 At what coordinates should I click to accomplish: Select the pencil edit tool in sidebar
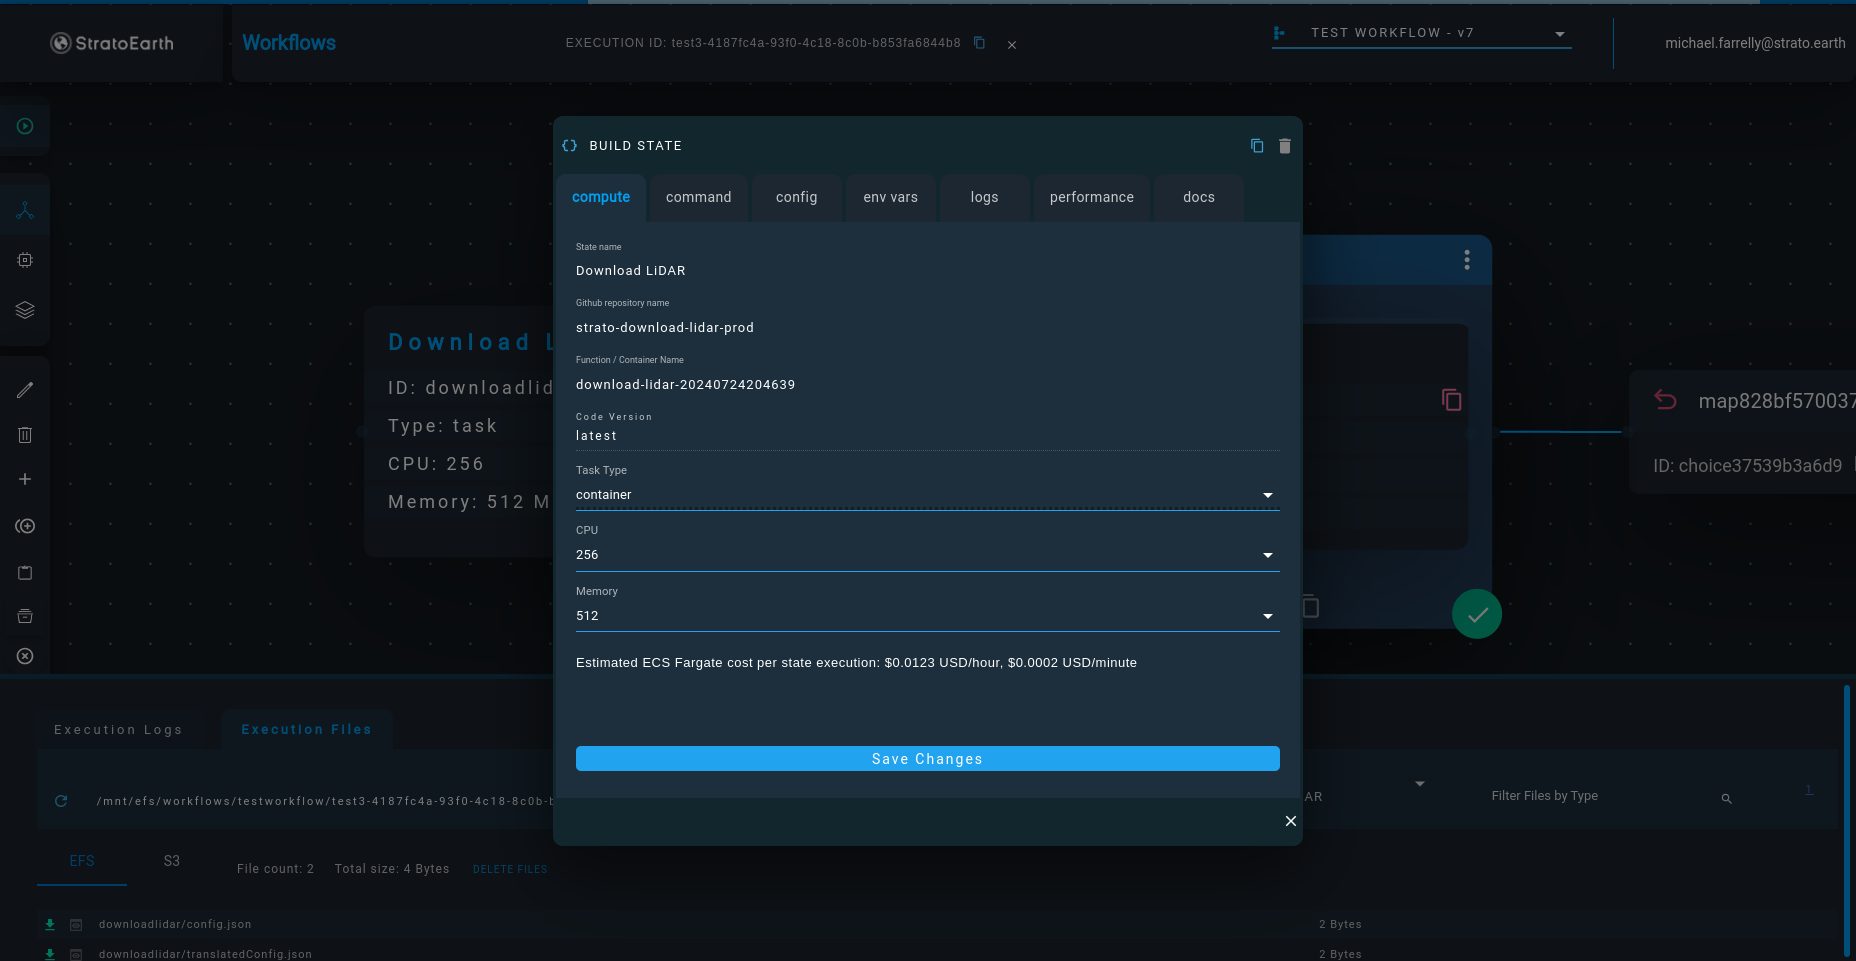pyautogui.click(x=25, y=390)
